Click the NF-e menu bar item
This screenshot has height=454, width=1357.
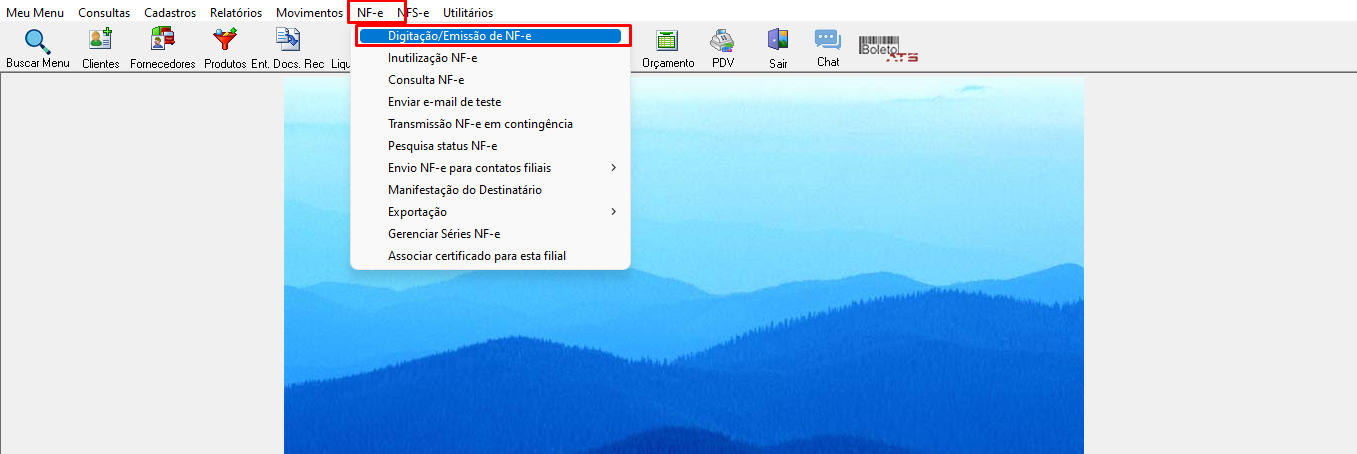(370, 13)
